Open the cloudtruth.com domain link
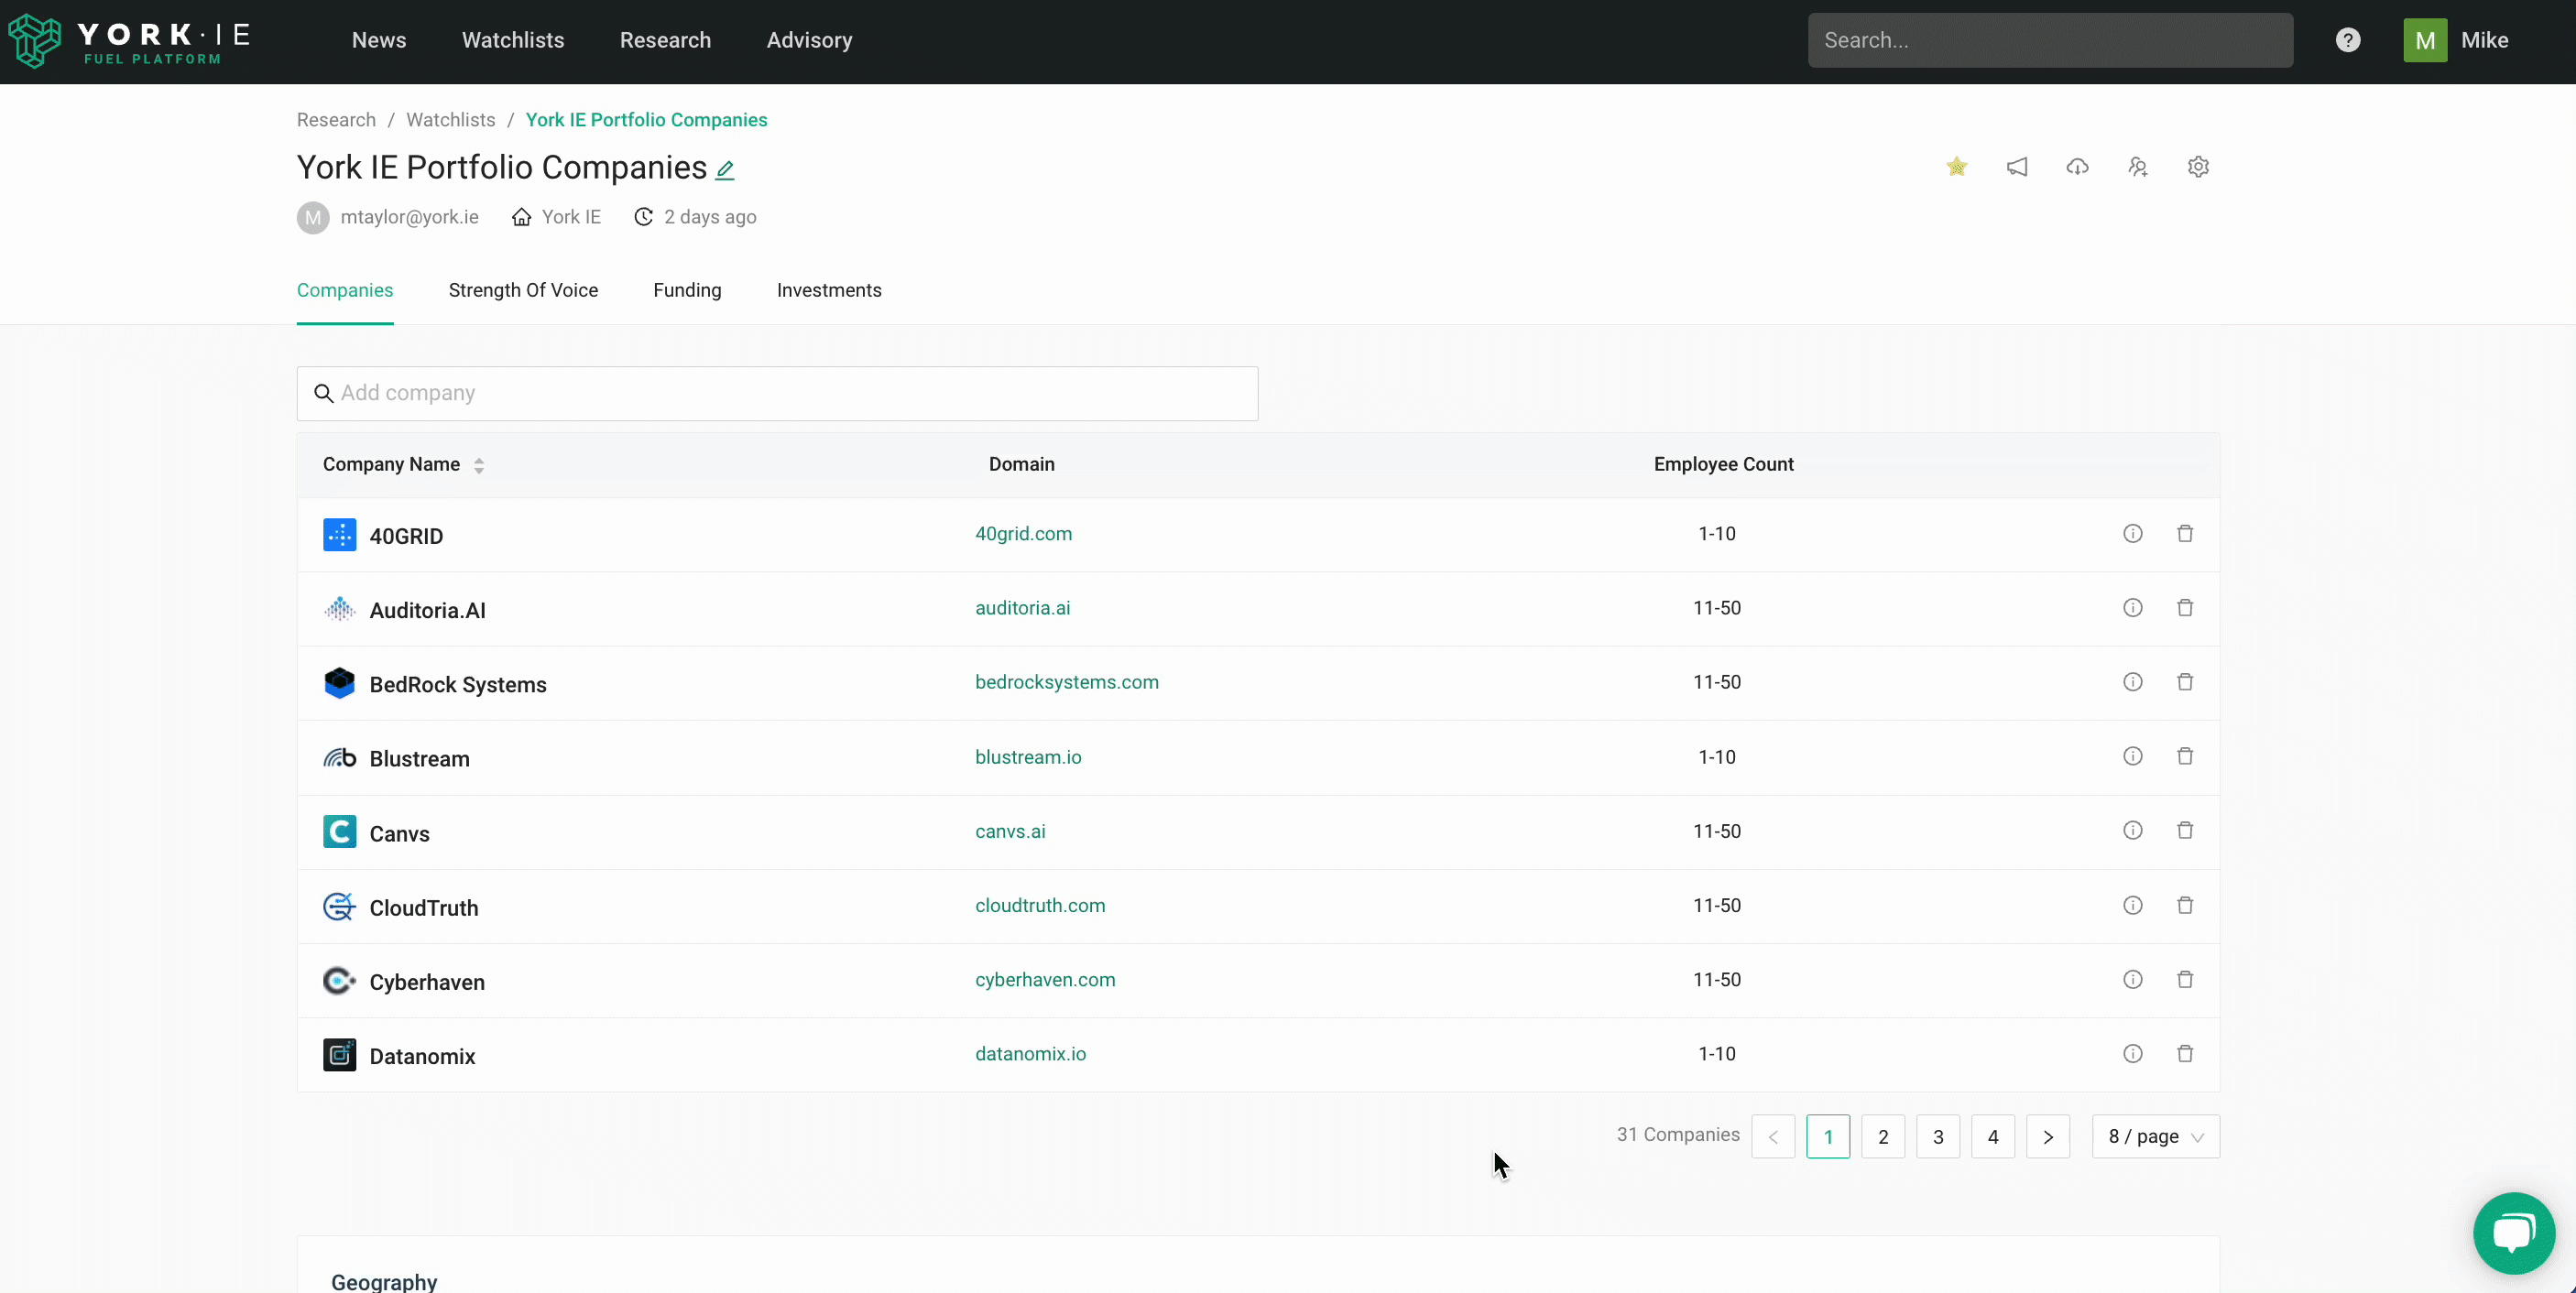2576x1293 pixels. [1040, 905]
